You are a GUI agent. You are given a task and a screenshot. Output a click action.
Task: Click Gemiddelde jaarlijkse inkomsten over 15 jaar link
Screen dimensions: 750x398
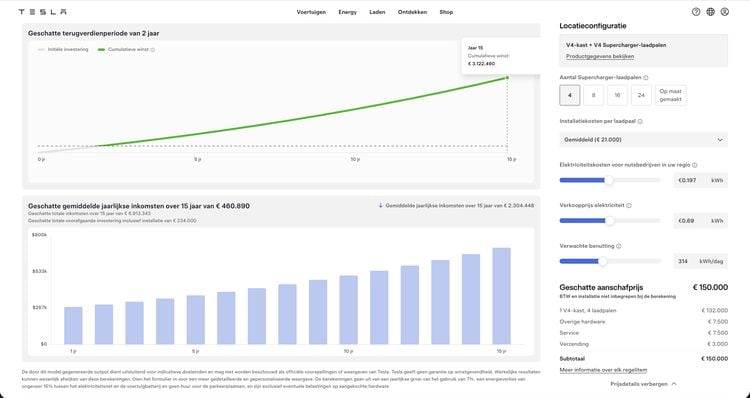coord(460,206)
